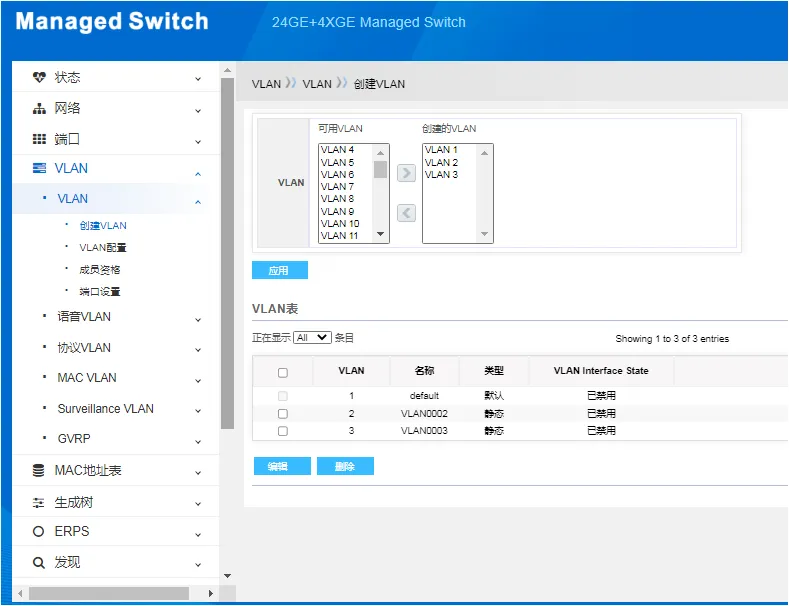Open the 成员资格 menu item
This screenshot has height=606, width=789.
click(100, 270)
